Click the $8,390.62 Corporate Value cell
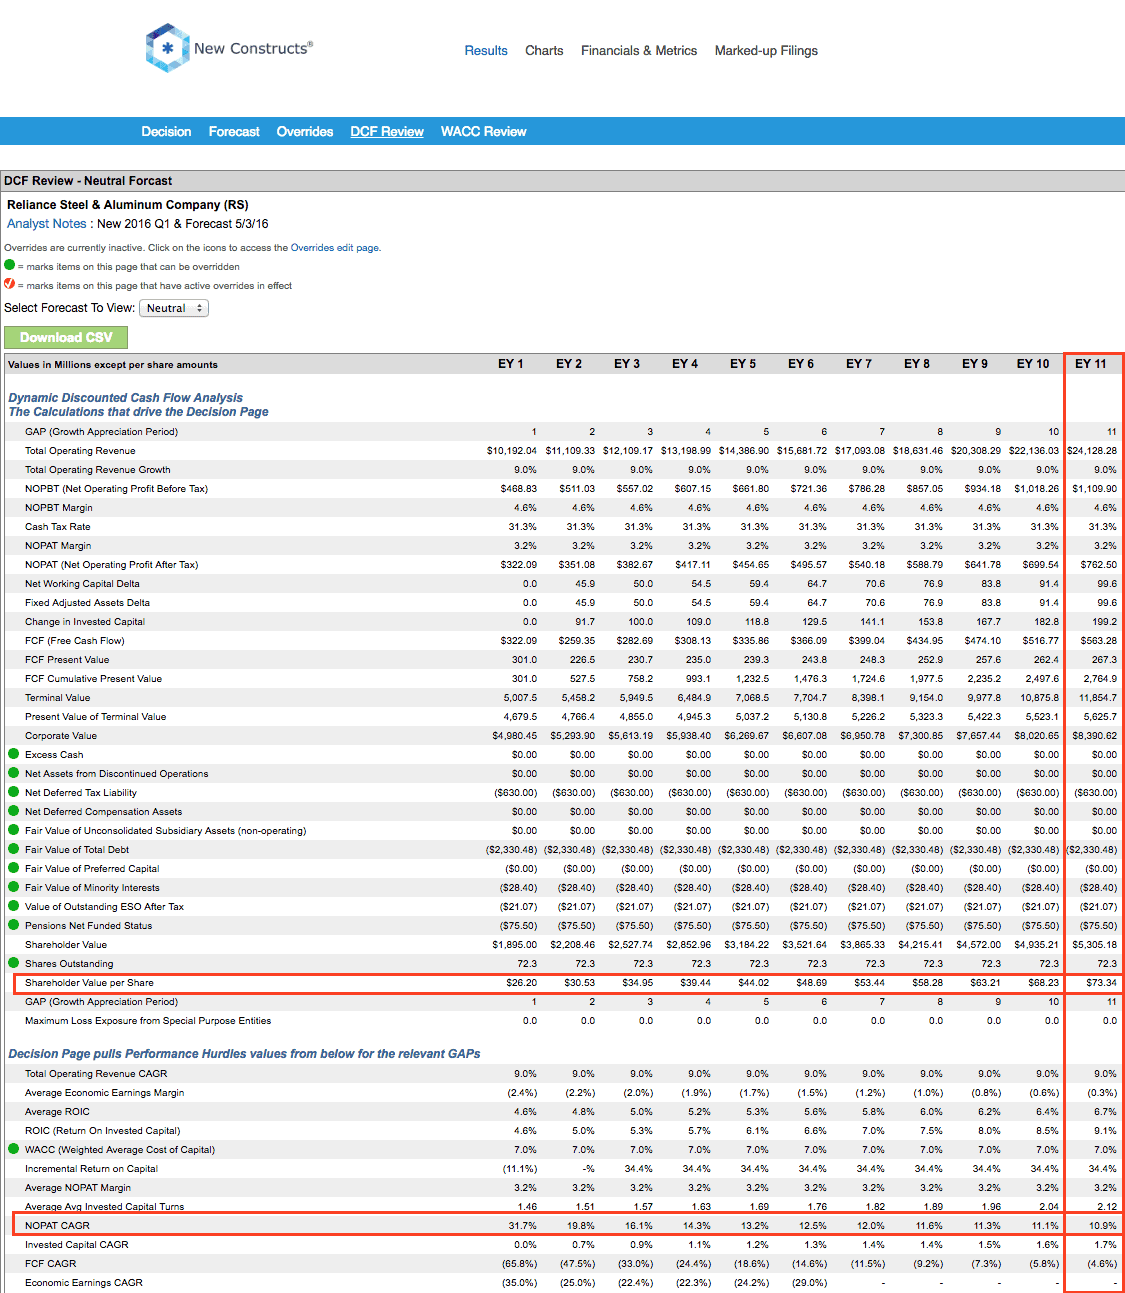This screenshot has height=1293, width=1125. (1095, 735)
